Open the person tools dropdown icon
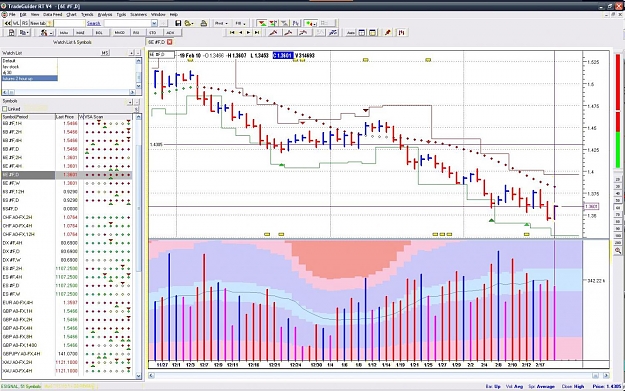The width and height of the screenshot is (625, 391). point(47,33)
